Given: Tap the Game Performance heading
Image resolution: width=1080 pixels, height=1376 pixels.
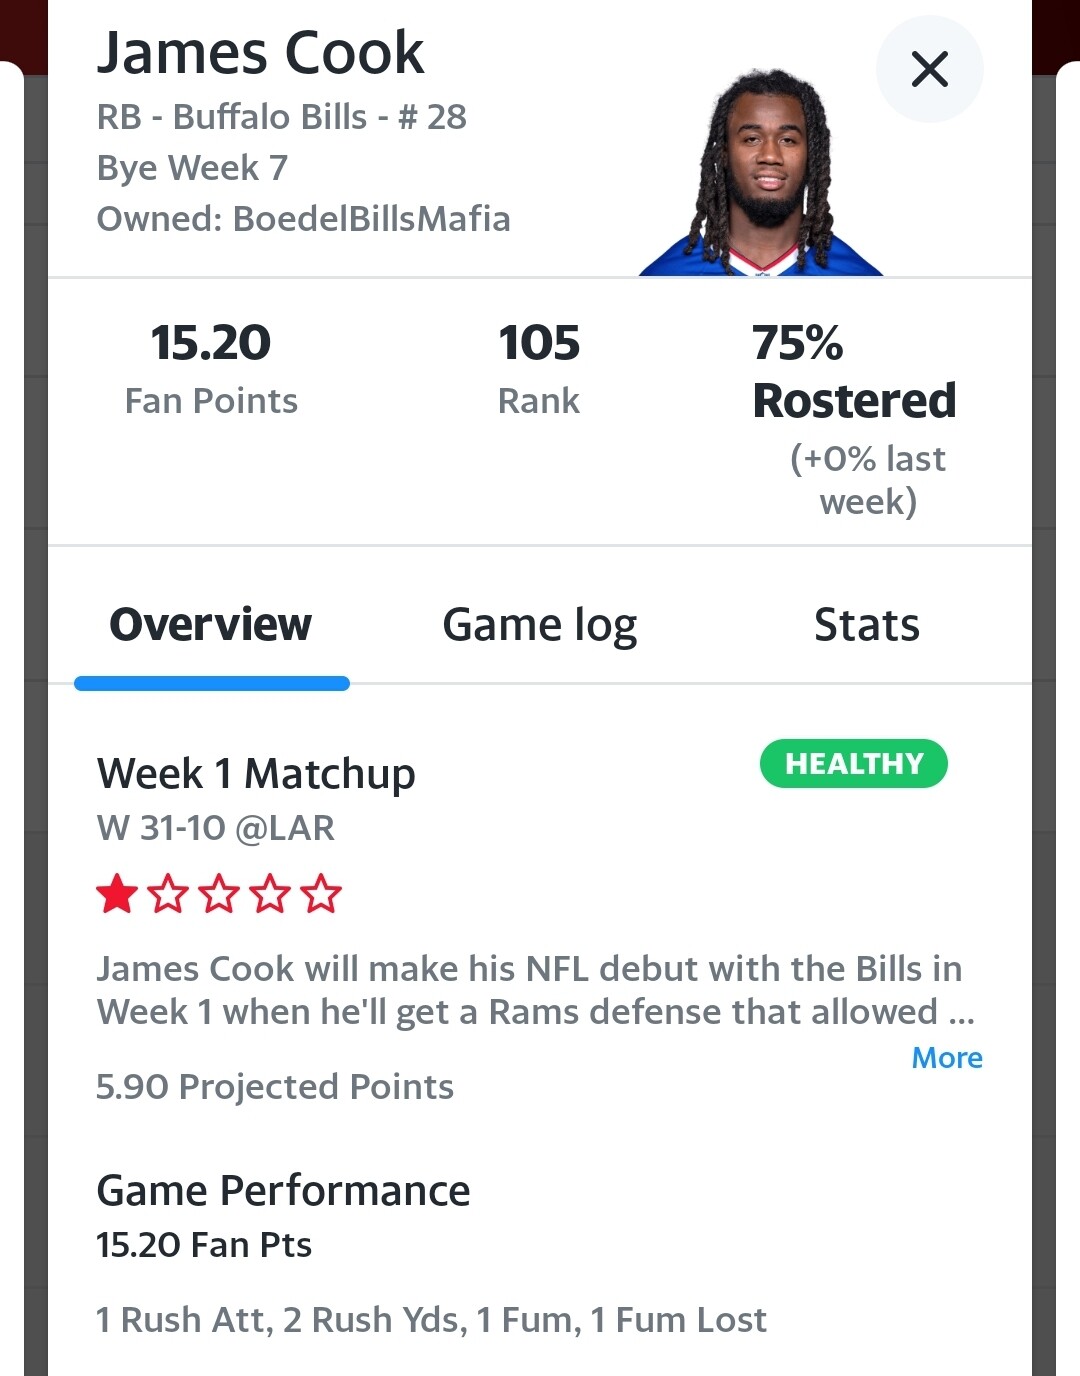Looking at the screenshot, I should 283,1191.
